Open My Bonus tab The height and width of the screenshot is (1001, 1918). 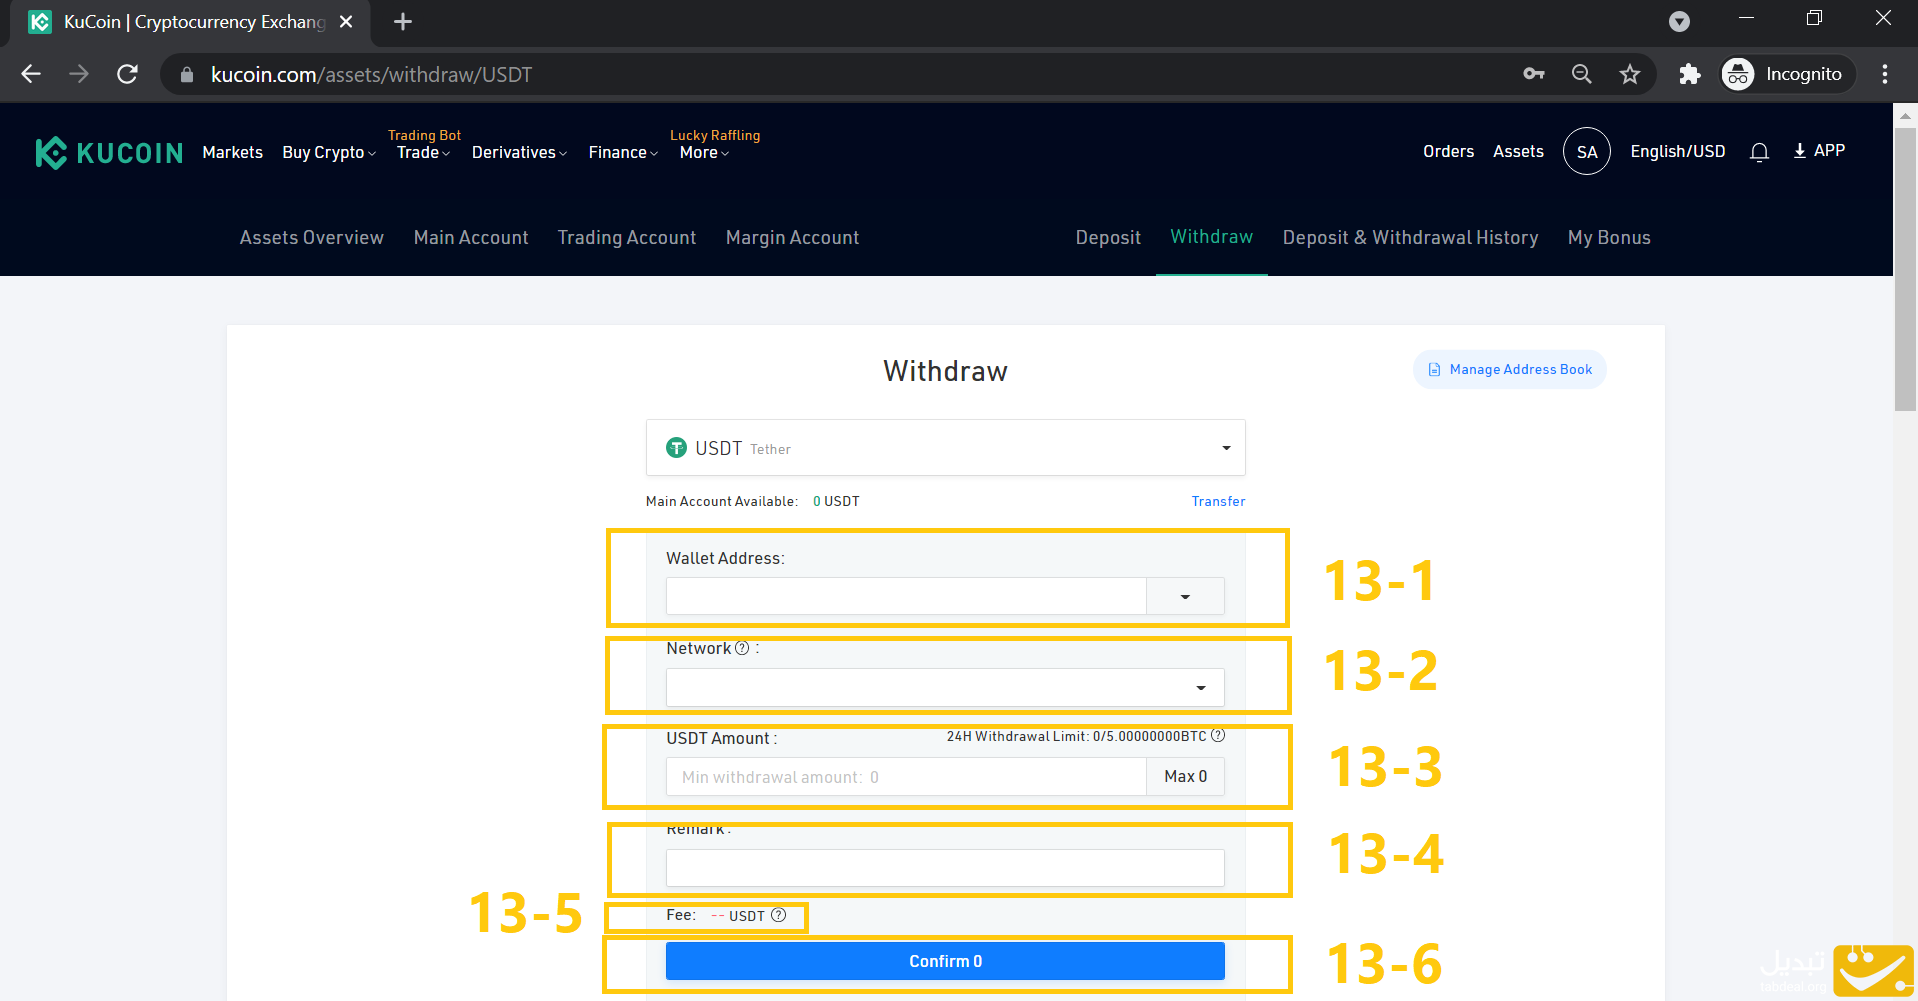coord(1609,238)
